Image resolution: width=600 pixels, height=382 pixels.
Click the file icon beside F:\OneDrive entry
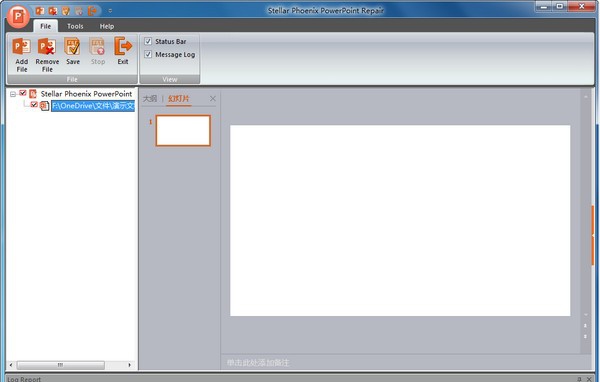click(x=44, y=106)
